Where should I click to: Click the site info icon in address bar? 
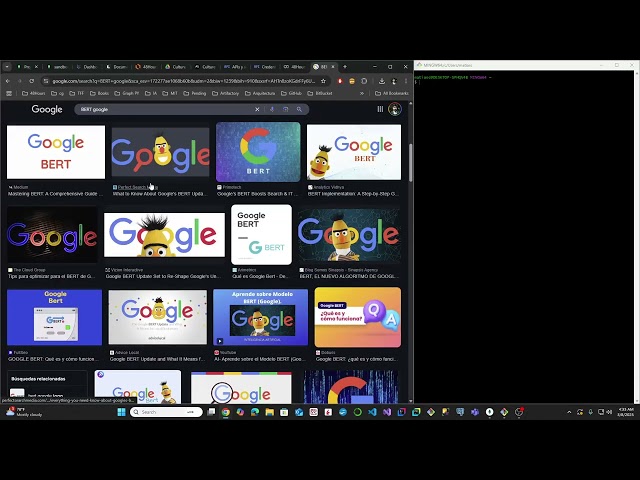pos(46,81)
